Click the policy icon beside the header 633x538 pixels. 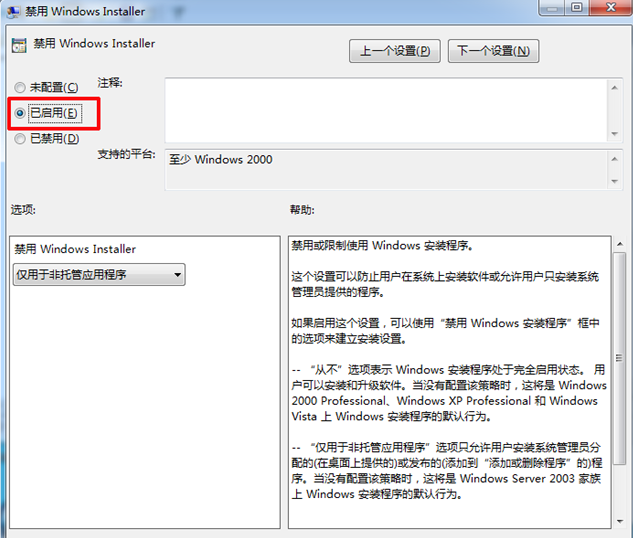coord(18,45)
